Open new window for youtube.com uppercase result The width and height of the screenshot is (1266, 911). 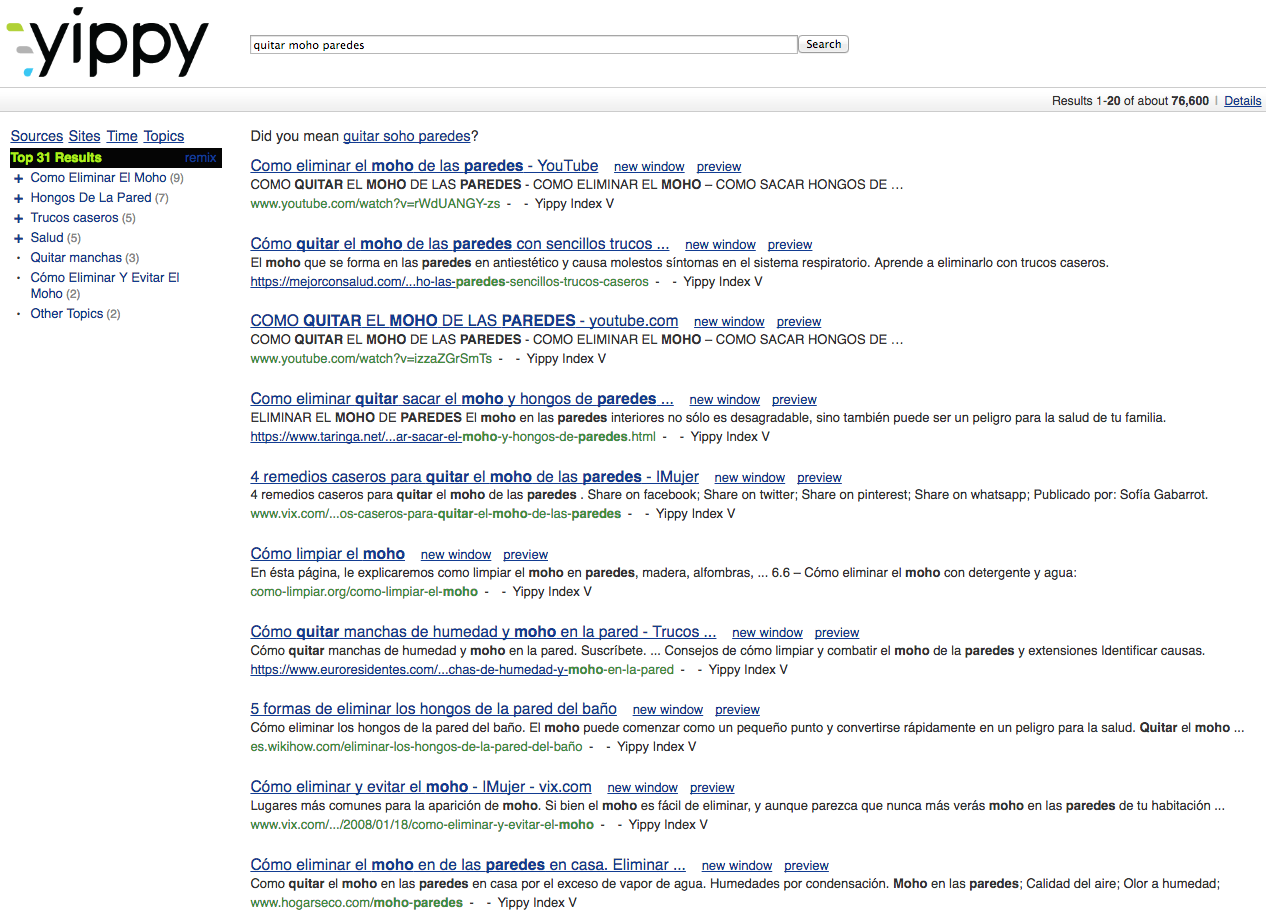(729, 322)
